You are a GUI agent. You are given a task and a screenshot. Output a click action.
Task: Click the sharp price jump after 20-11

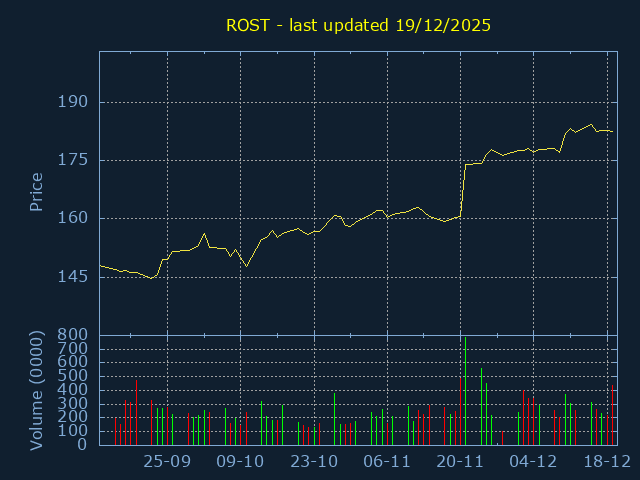464,190
